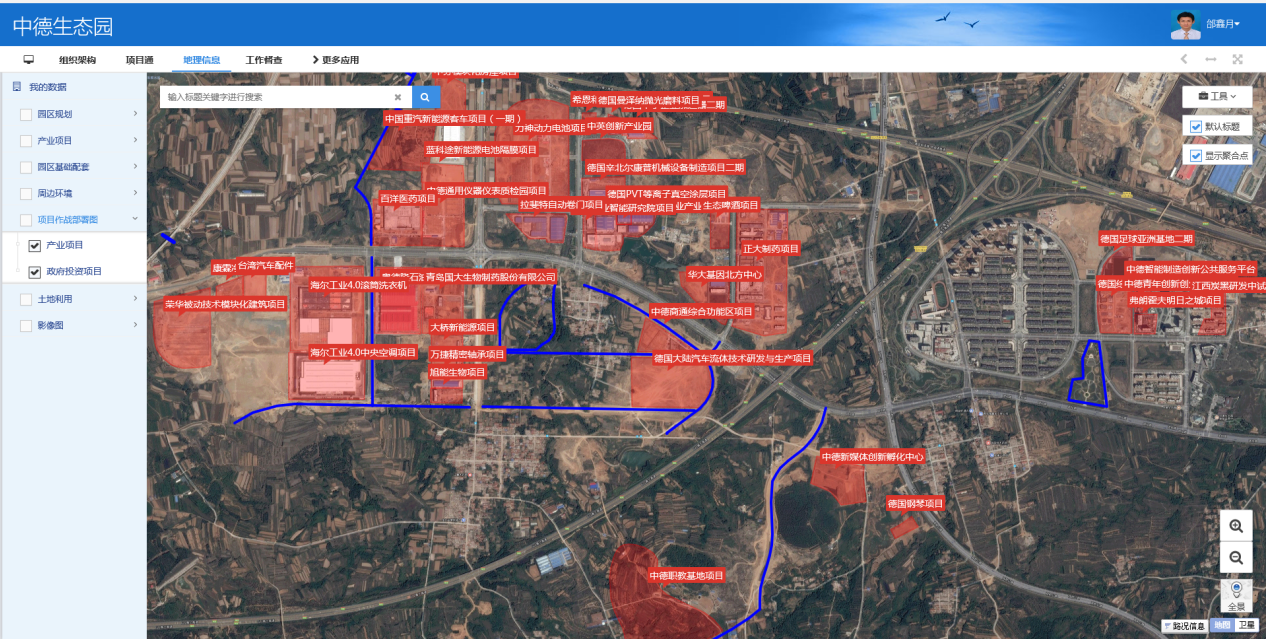The image size is (1266, 639).
Task: Click the 中德新媒体创新孵化中心 map label
Action: [x=872, y=456]
